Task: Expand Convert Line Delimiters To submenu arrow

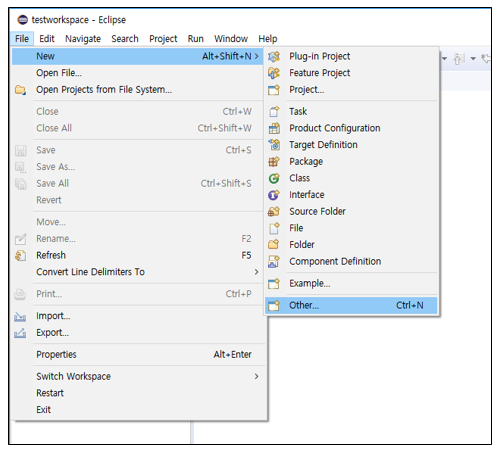Action: click(x=256, y=272)
